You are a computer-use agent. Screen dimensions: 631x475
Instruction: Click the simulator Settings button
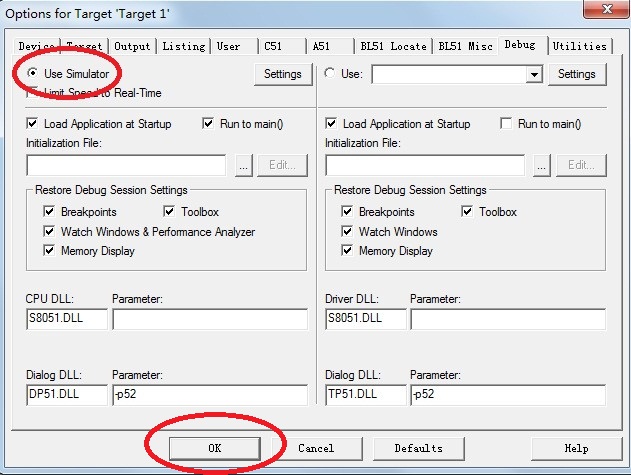pos(282,74)
